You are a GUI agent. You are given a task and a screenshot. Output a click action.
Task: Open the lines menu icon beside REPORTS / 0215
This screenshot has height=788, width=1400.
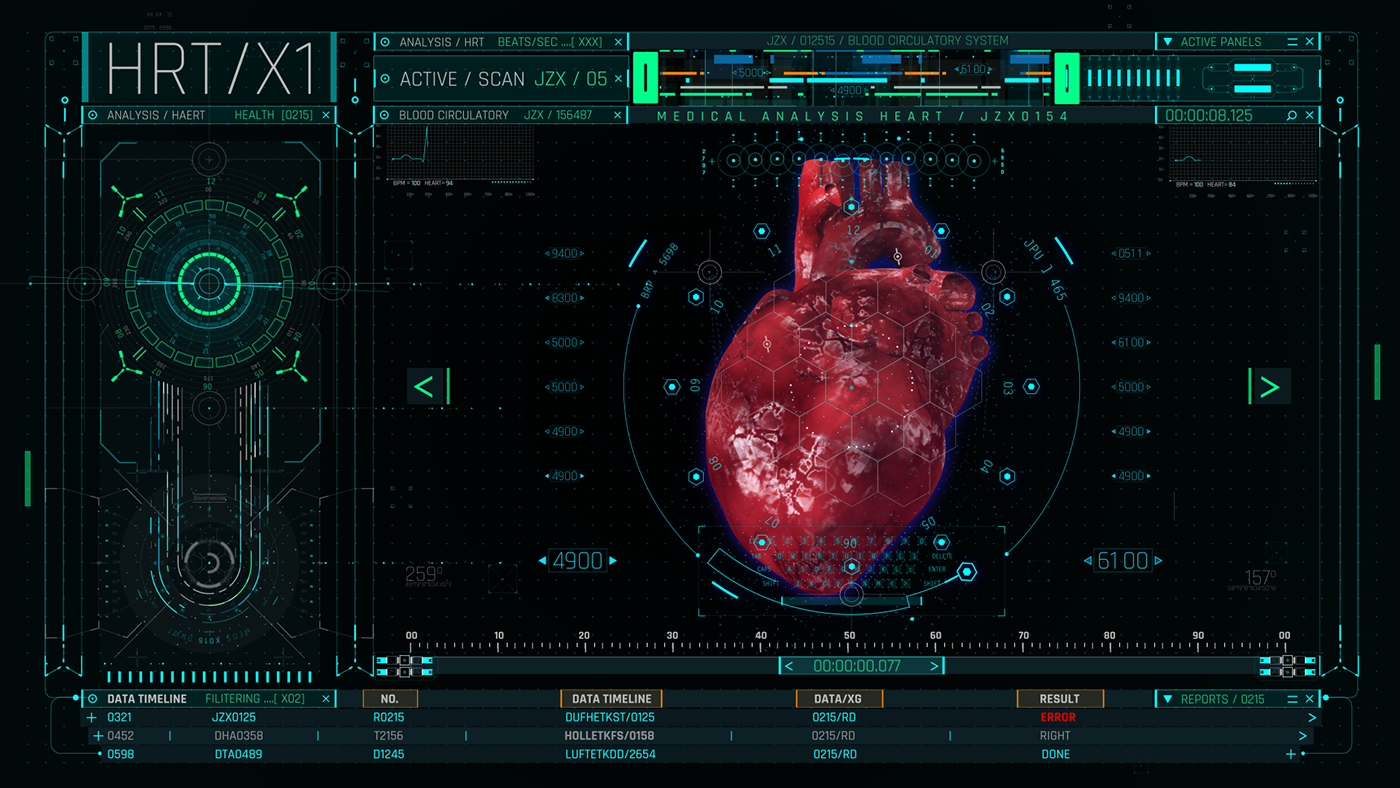[1292, 699]
